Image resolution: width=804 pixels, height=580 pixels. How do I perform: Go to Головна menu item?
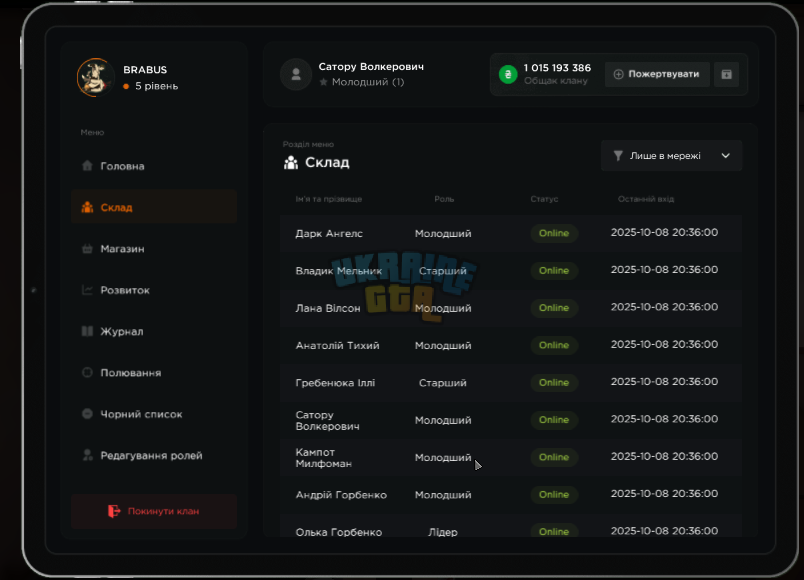pos(154,166)
